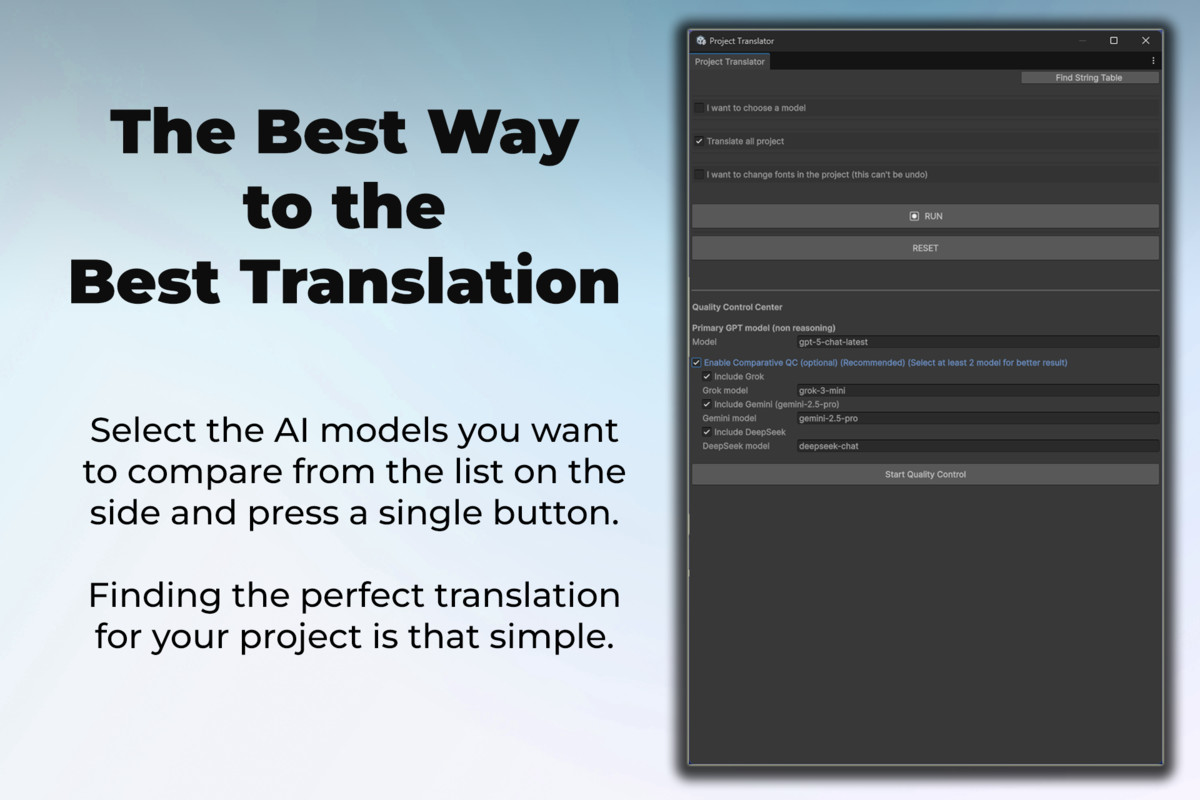The image size is (1200, 800).
Task: Click the blue 'Select at least 2 model' label
Action: tap(987, 362)
